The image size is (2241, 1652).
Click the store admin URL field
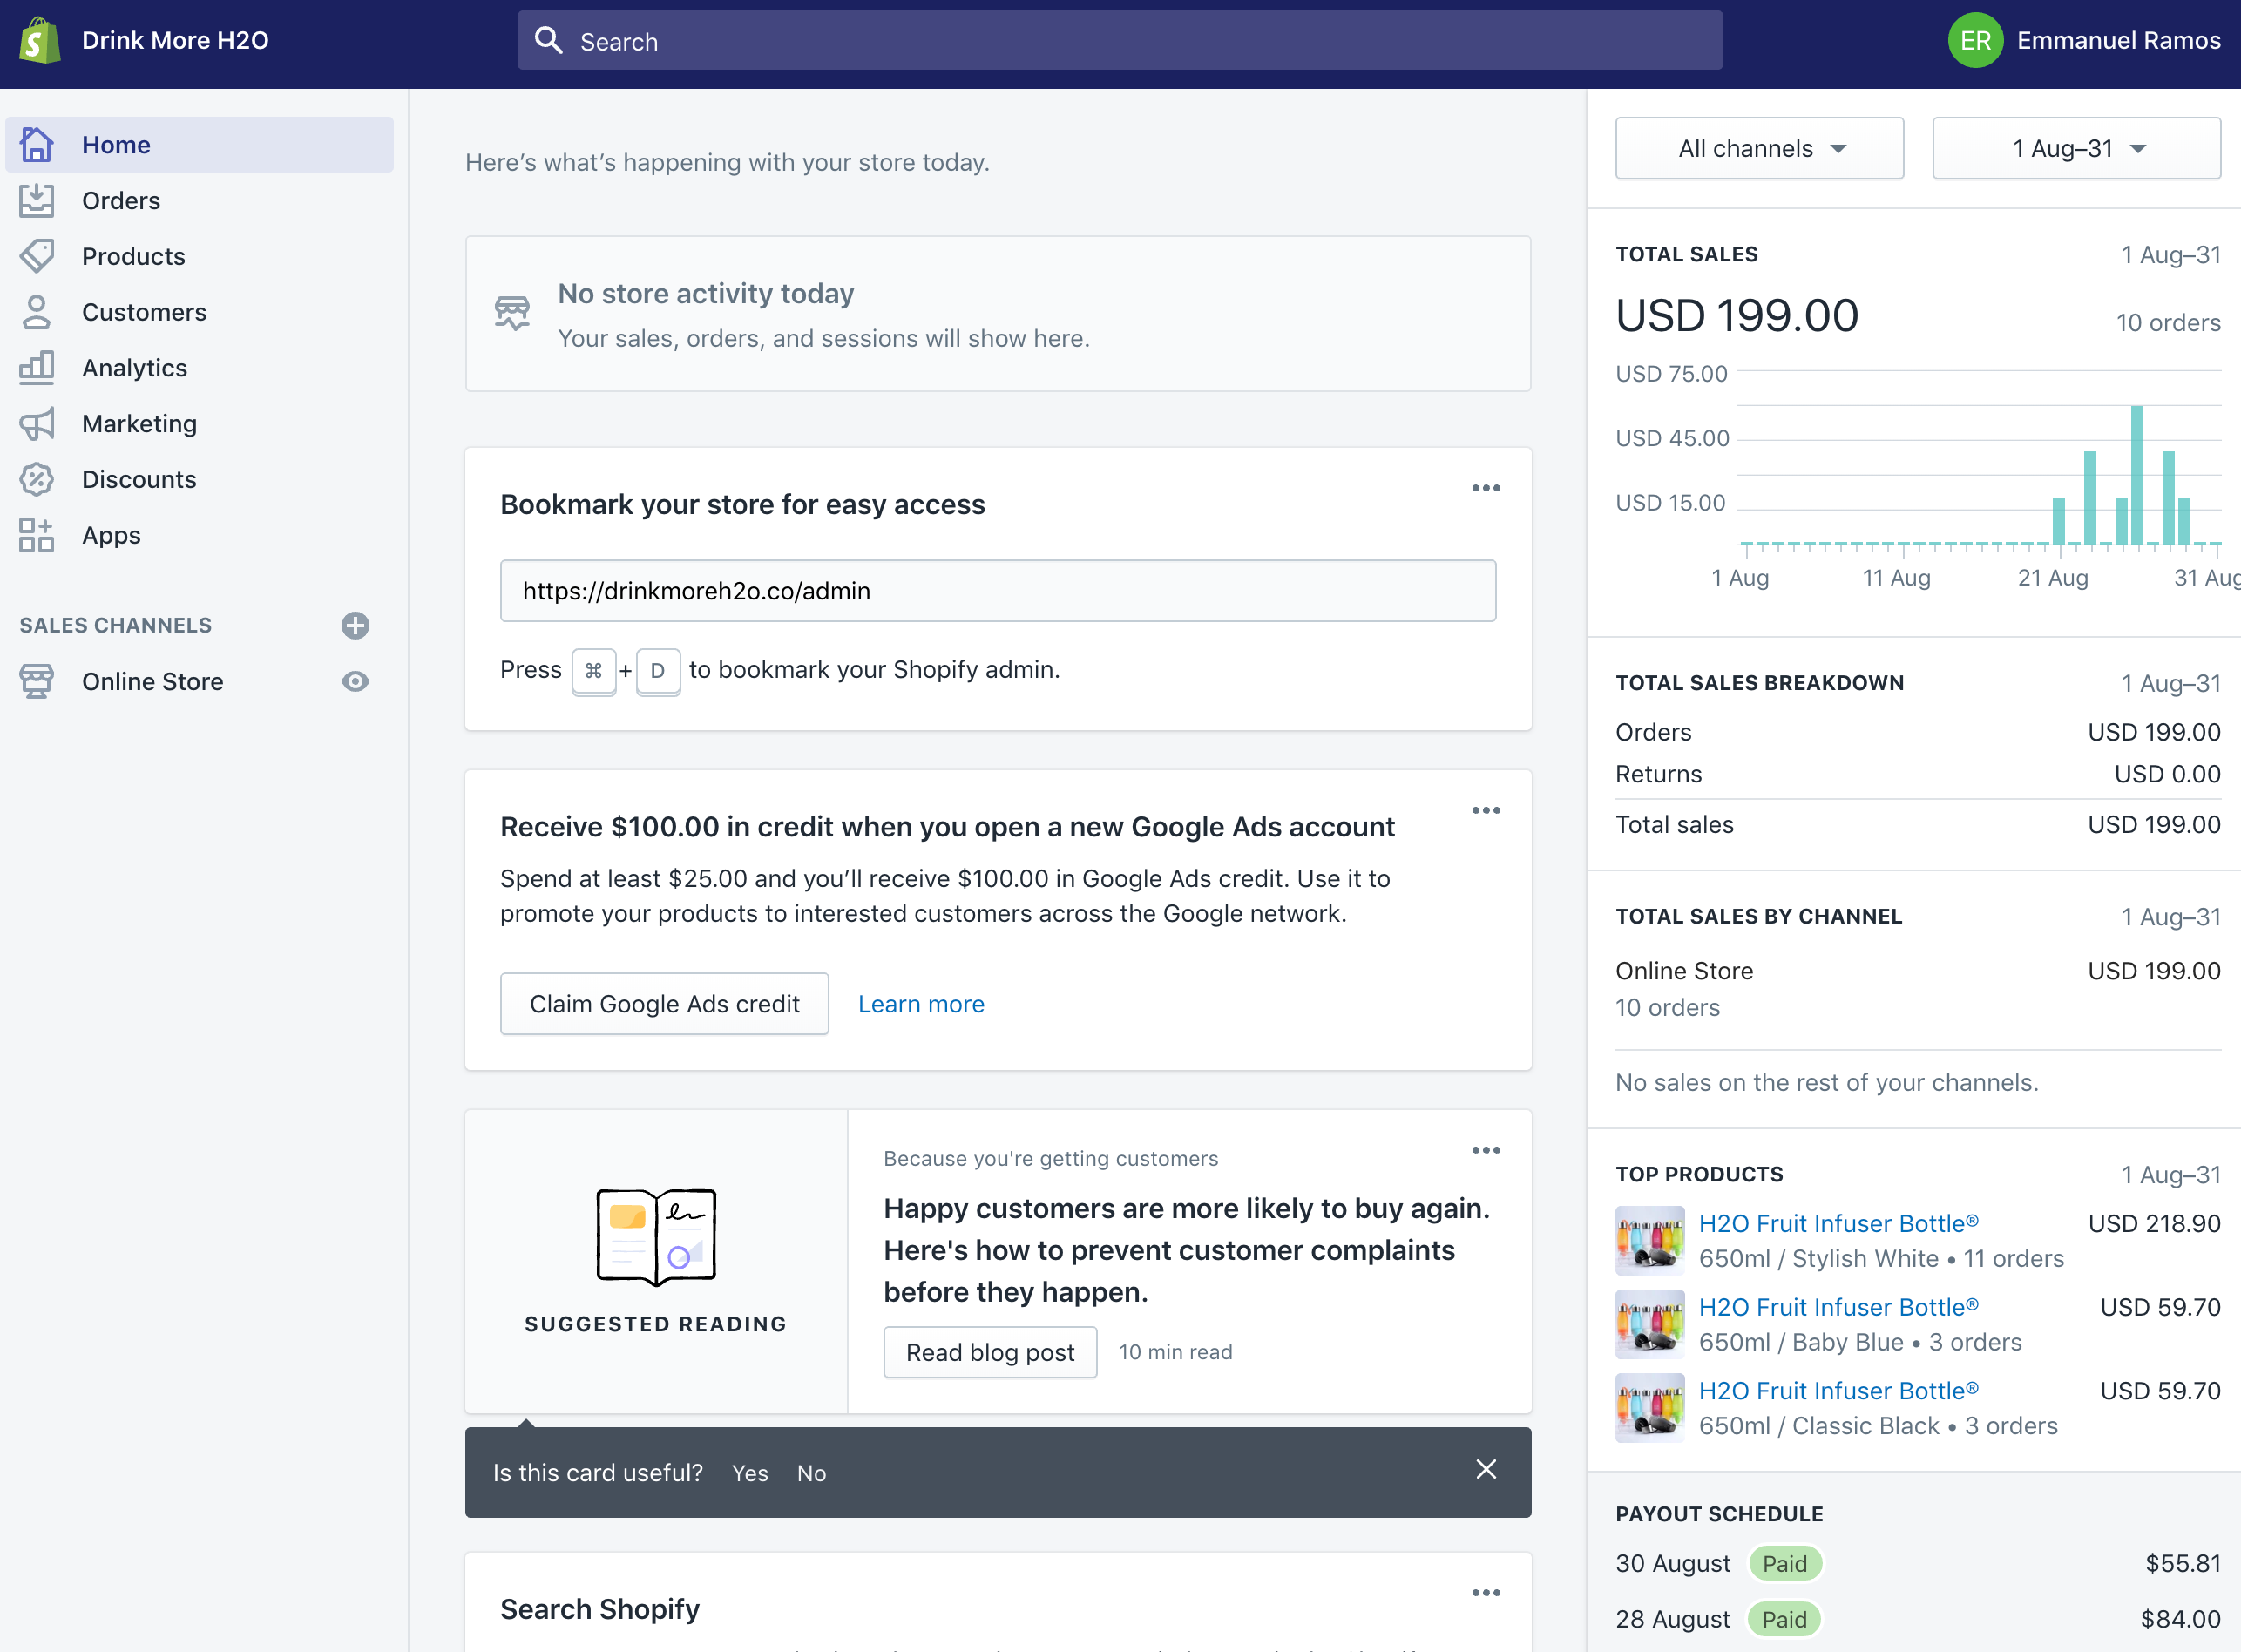(997, 591)
